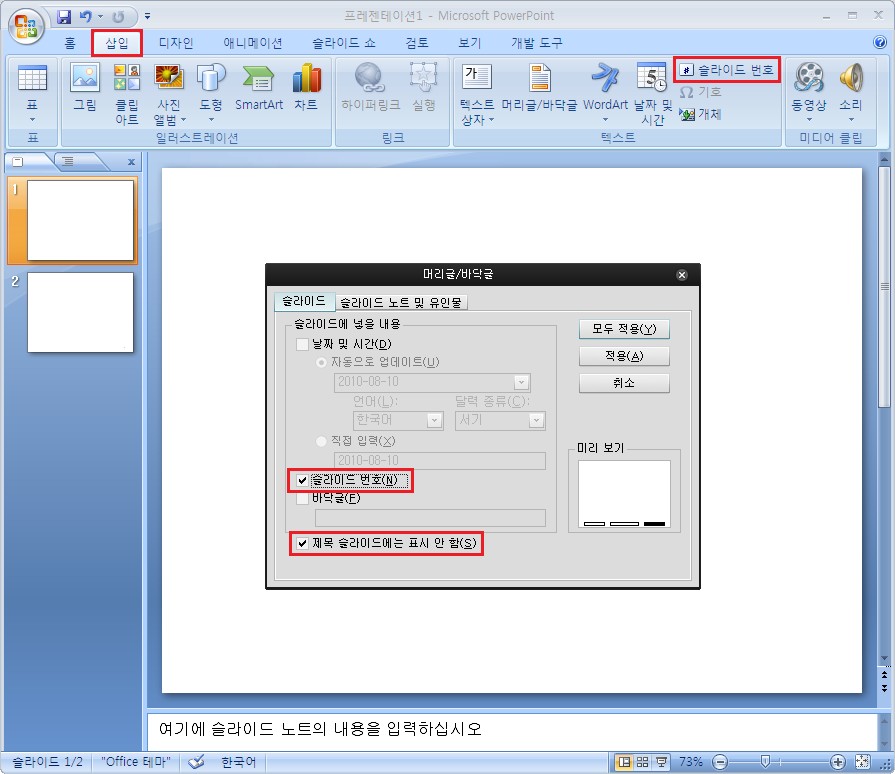Screen dimensions: 895x774
Task: Expand the customize quick access toolbar arrow
Action: point(147,17)
